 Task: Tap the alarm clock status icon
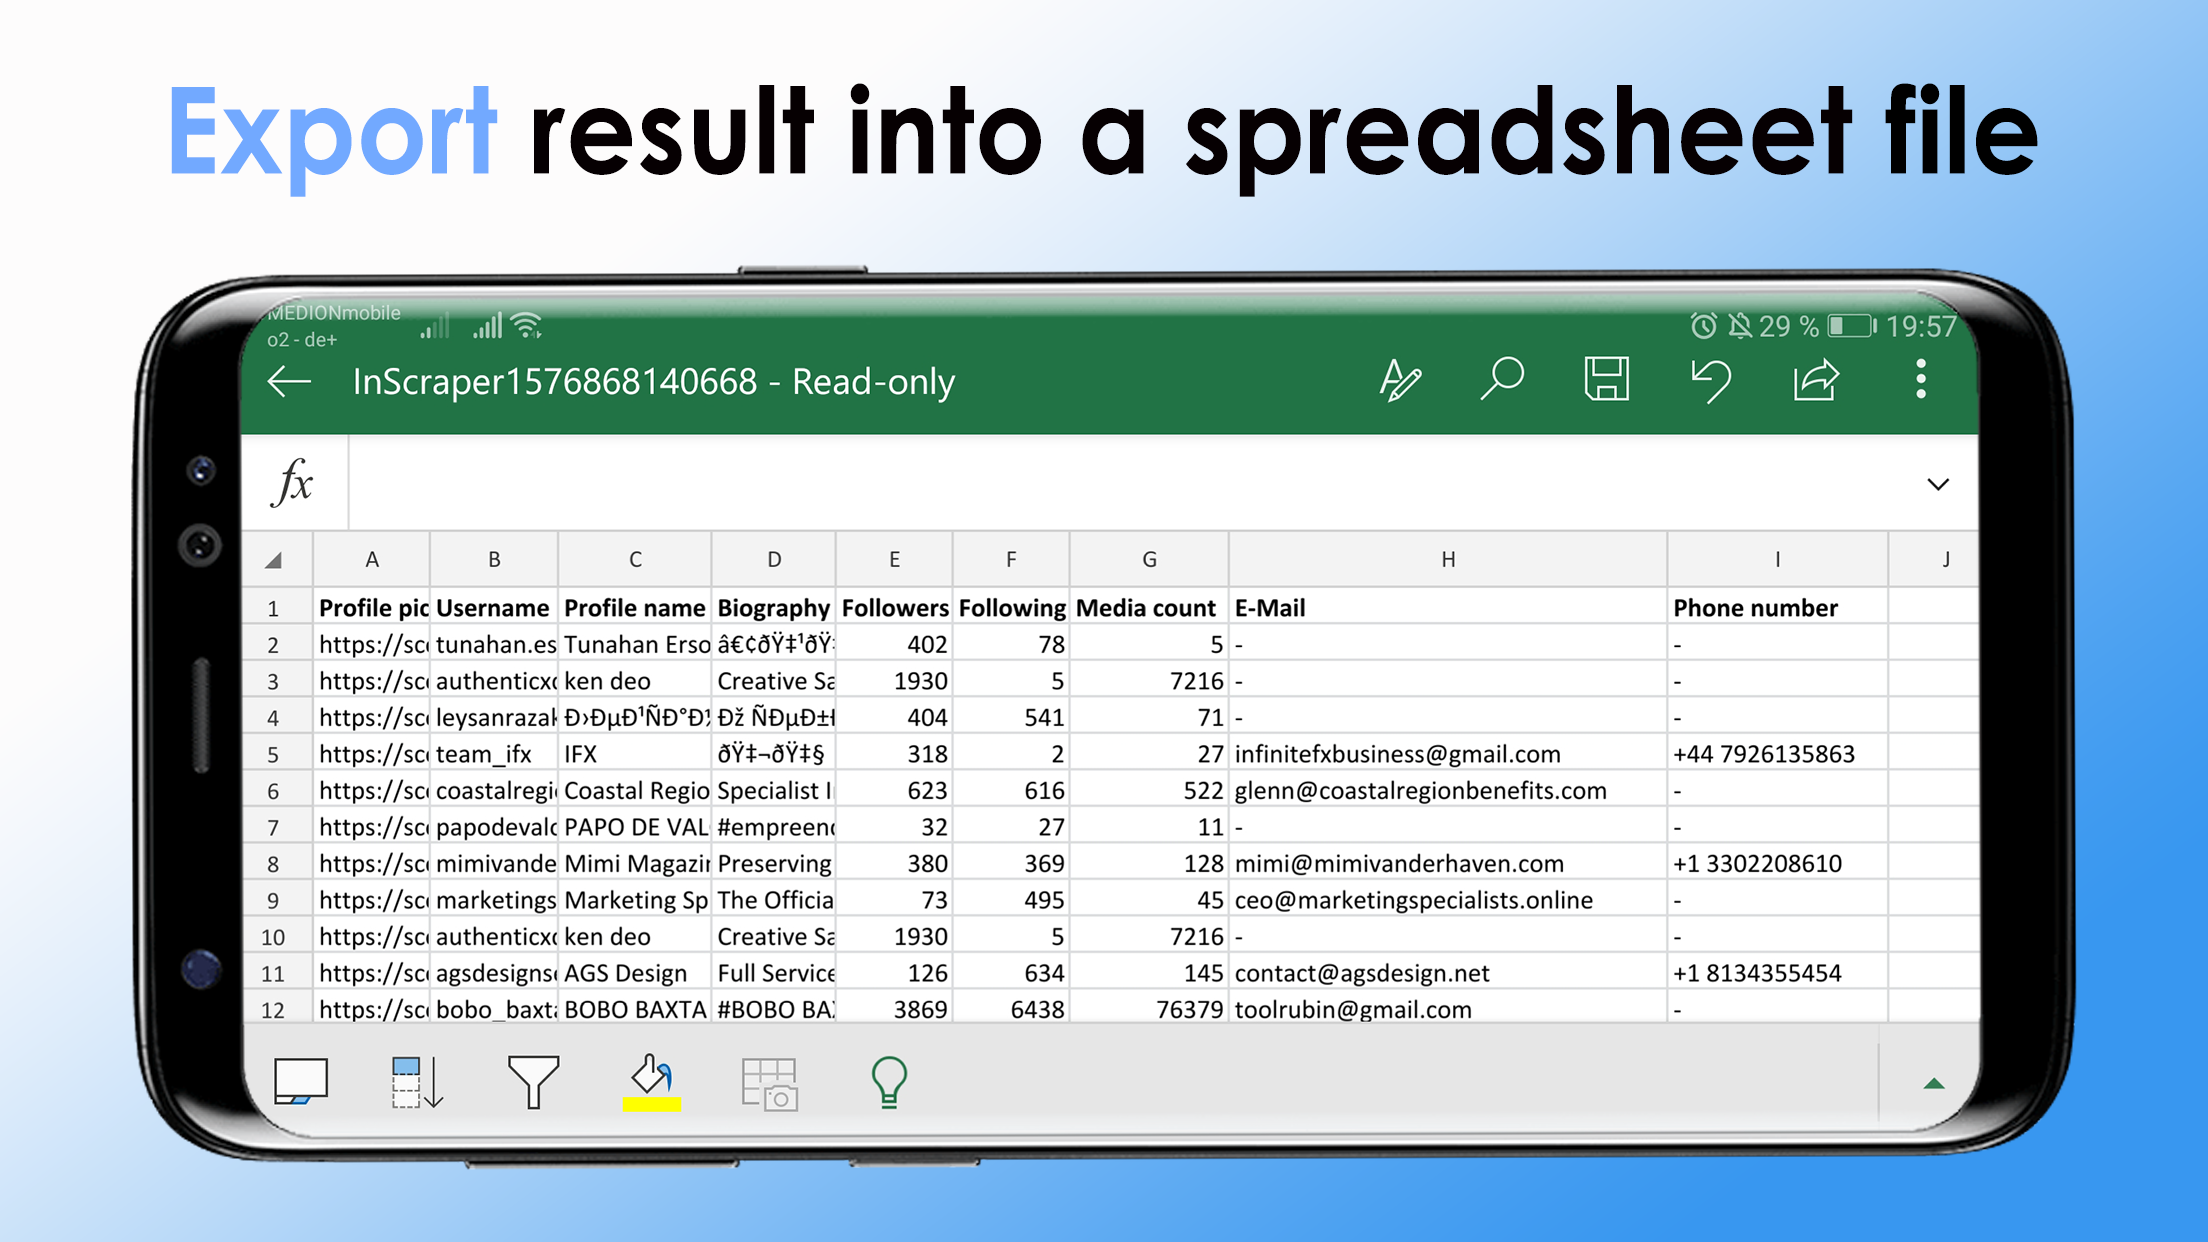coord(1703,326)
